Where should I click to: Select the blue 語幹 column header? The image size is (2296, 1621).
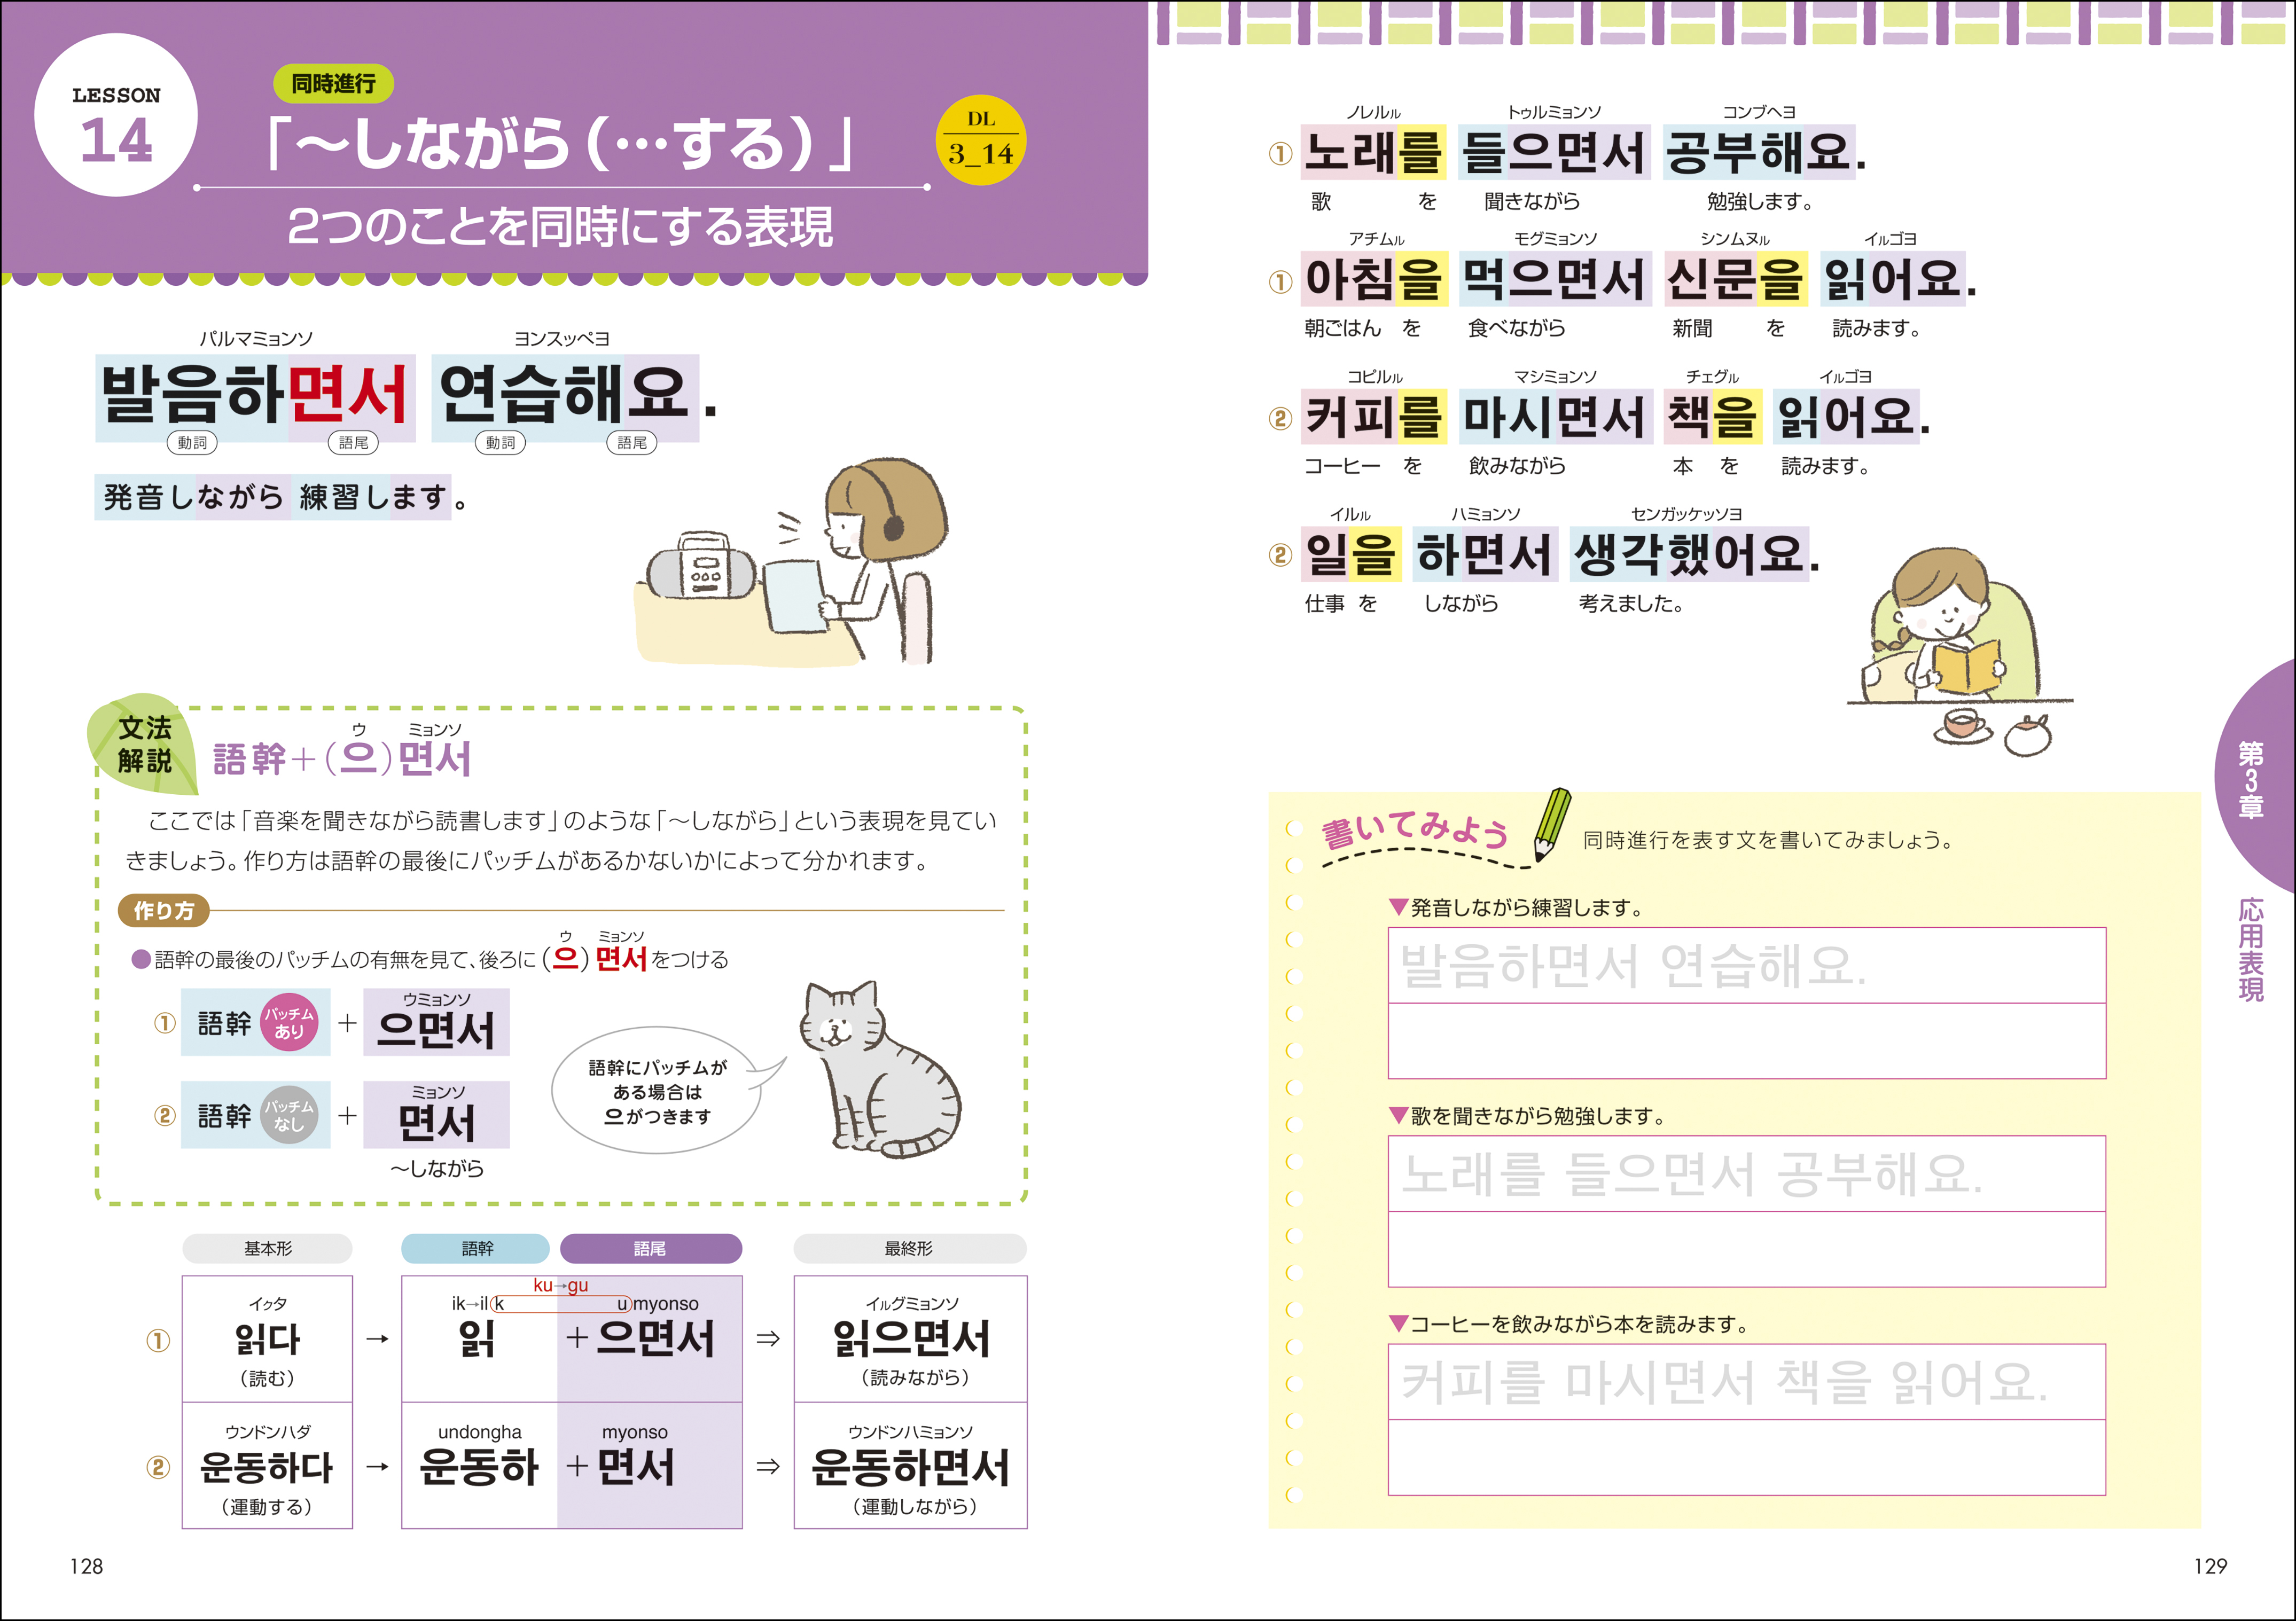[x=476, y=1249]
